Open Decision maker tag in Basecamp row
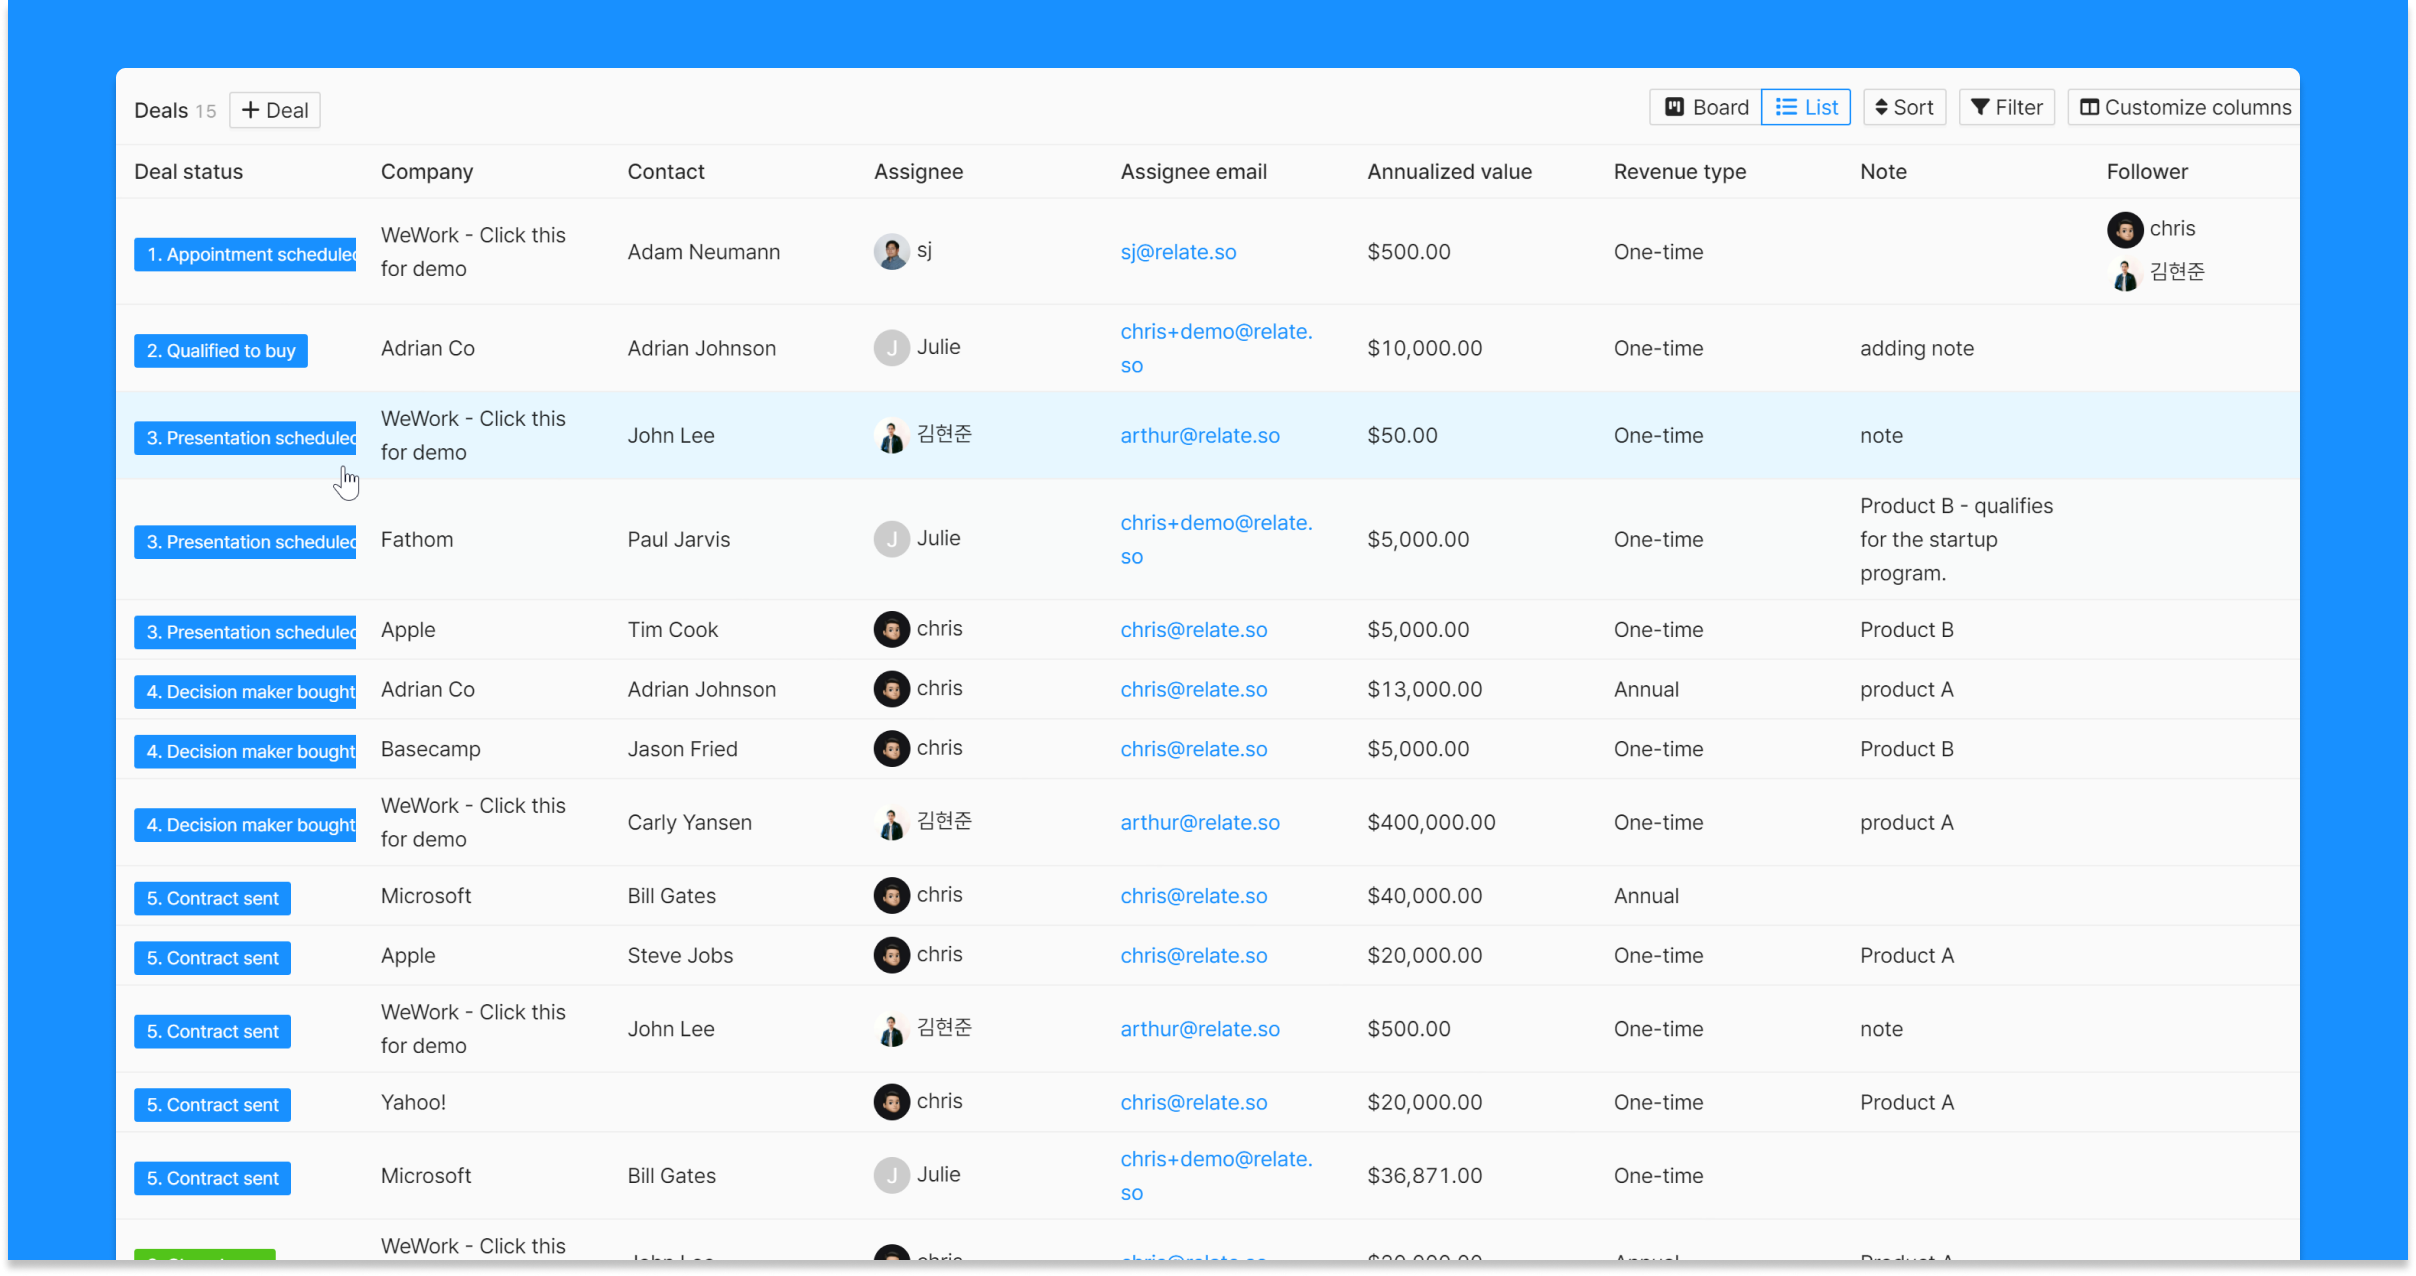 pyautogui.click(x=245, y=752)
